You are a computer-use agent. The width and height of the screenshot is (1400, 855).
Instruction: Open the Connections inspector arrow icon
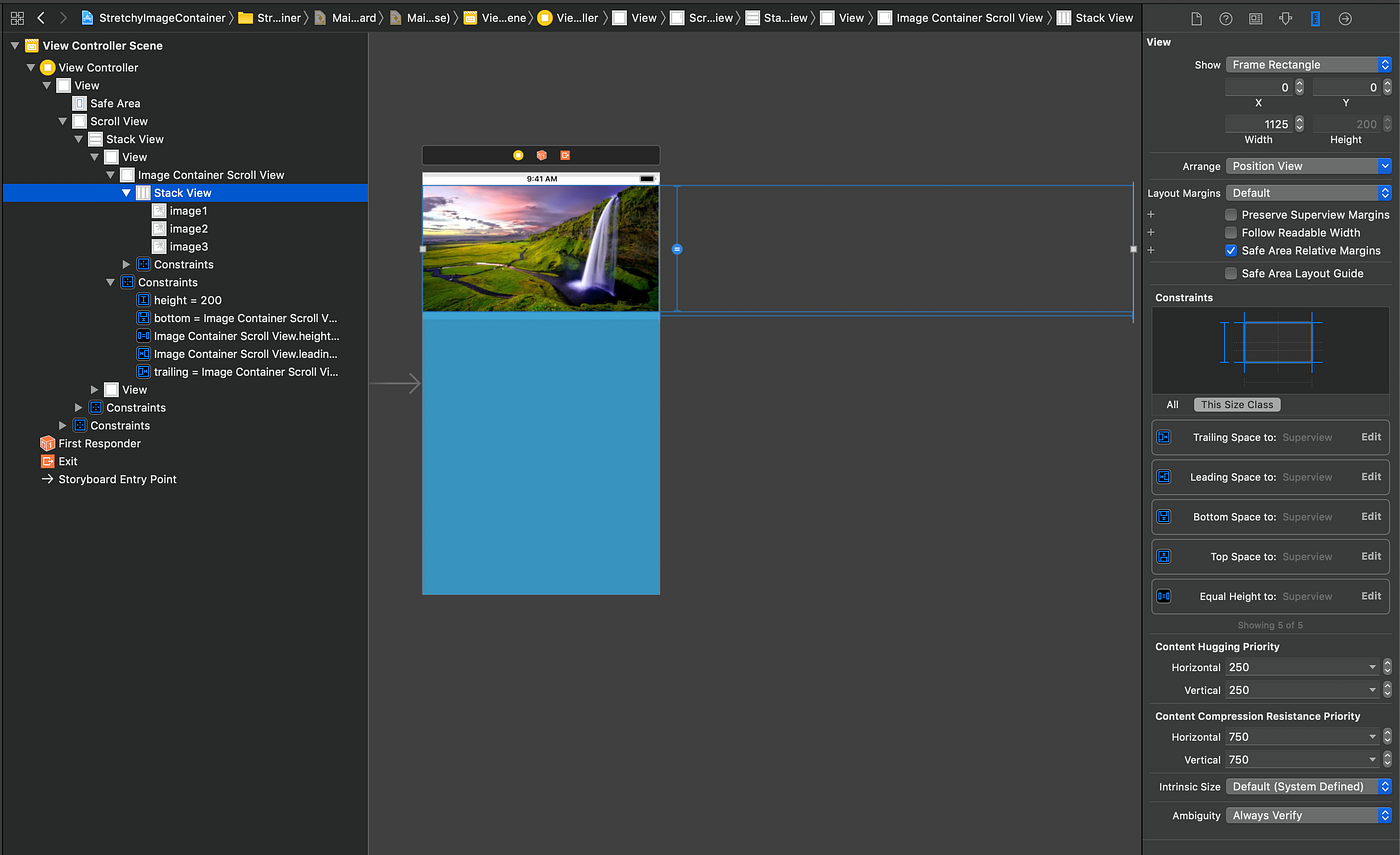coord(1345,18)
